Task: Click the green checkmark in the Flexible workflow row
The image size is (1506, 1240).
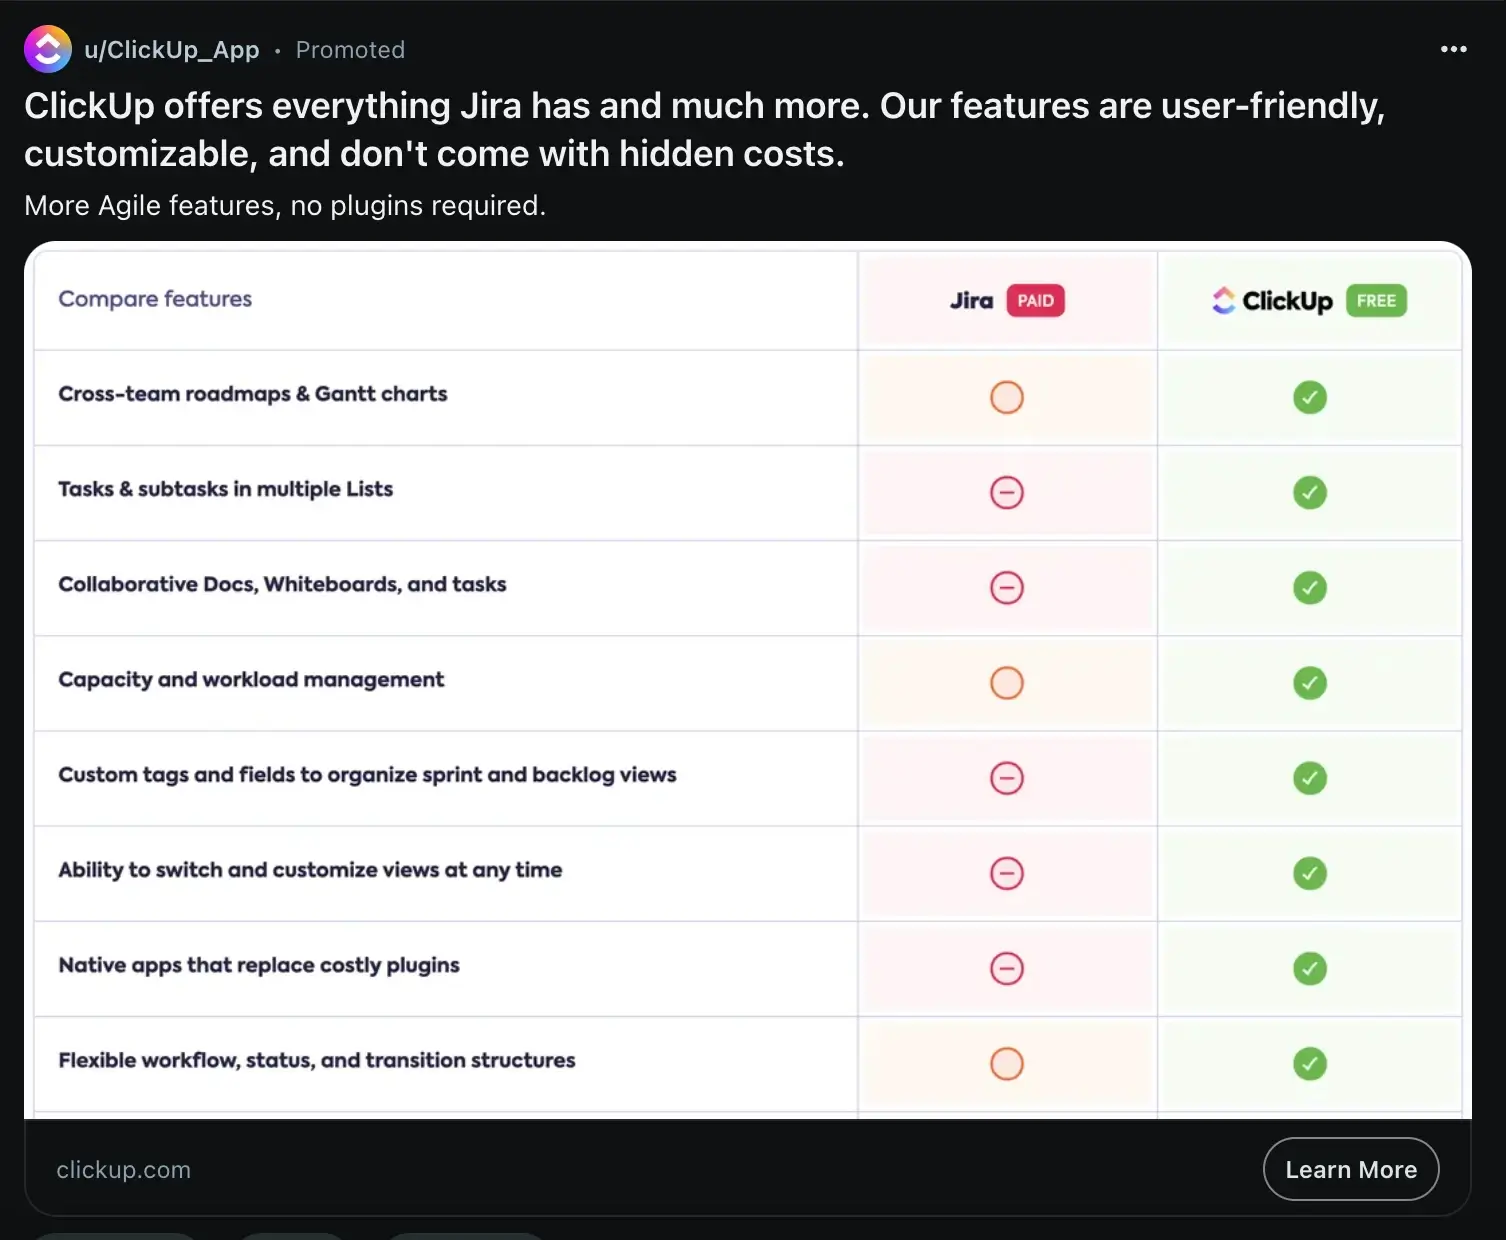Action: pyautogui.click(x=1310, y=1063)
